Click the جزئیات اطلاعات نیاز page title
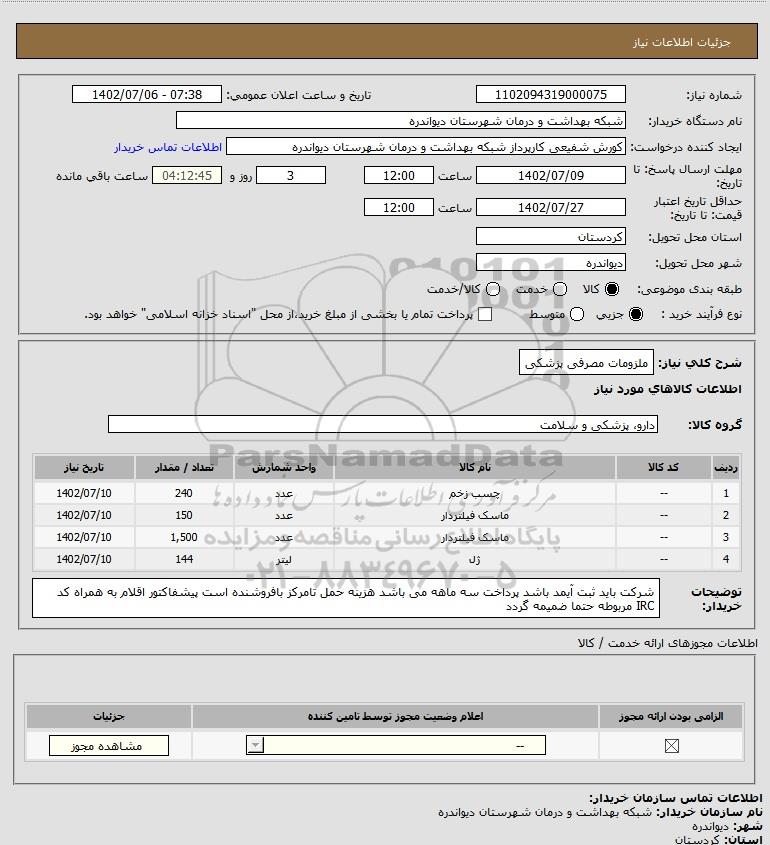770x845 pixels. coord(682,42)
